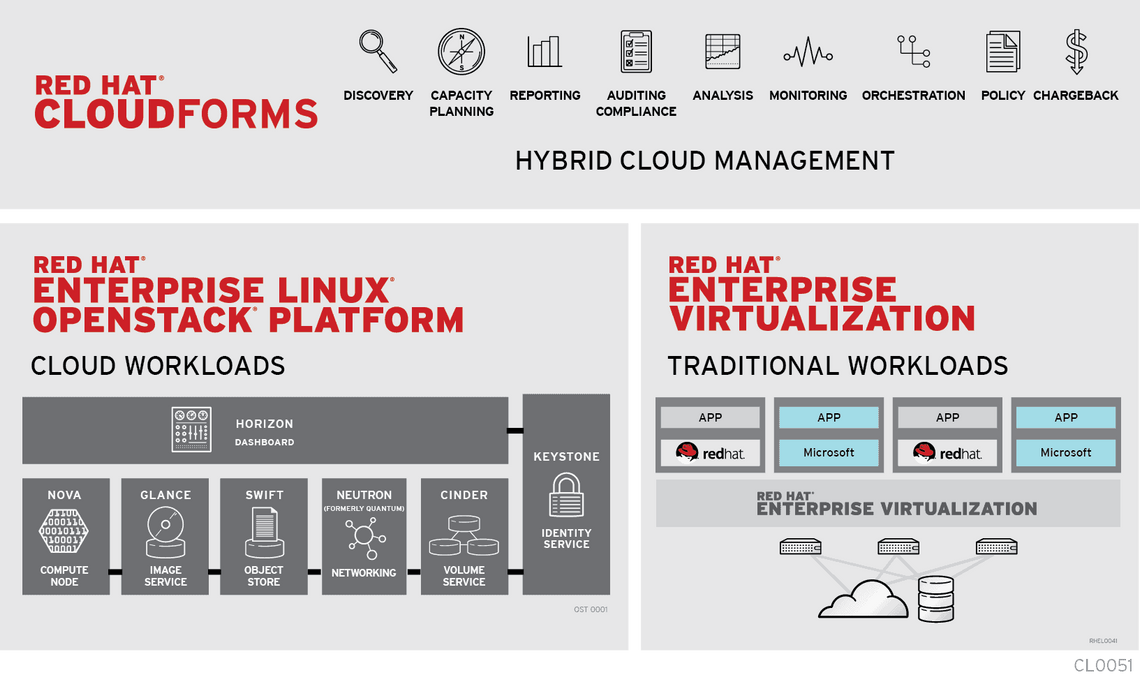Select the Discovery magnifying glass icon

(x=377, y=48)
